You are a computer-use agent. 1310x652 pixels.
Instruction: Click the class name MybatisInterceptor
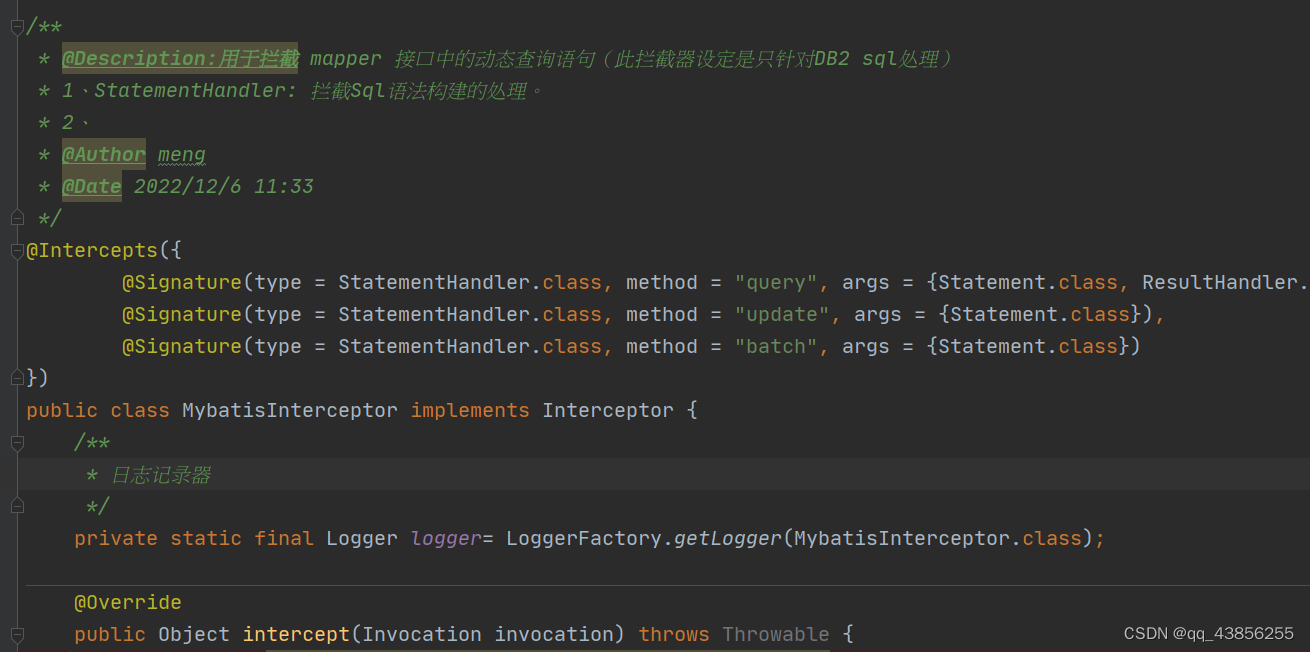tap(289, 409)
